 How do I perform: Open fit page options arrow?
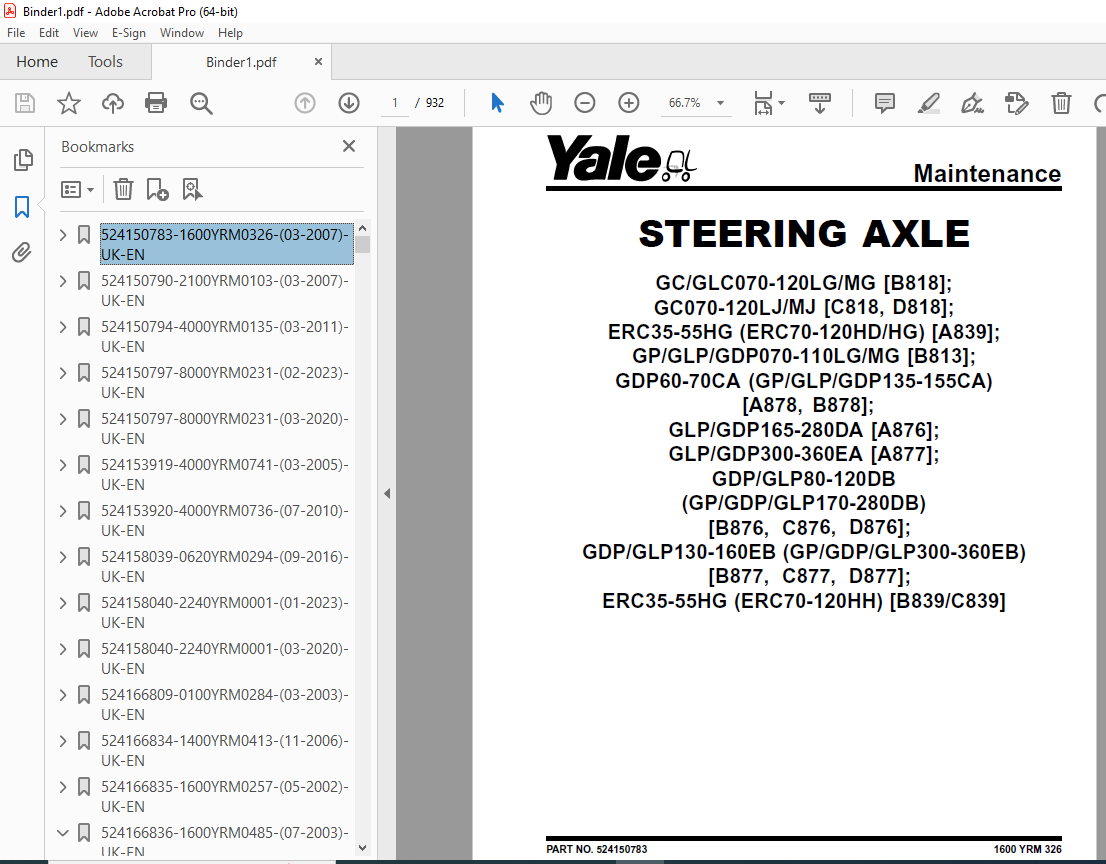[x=781, y=103]
